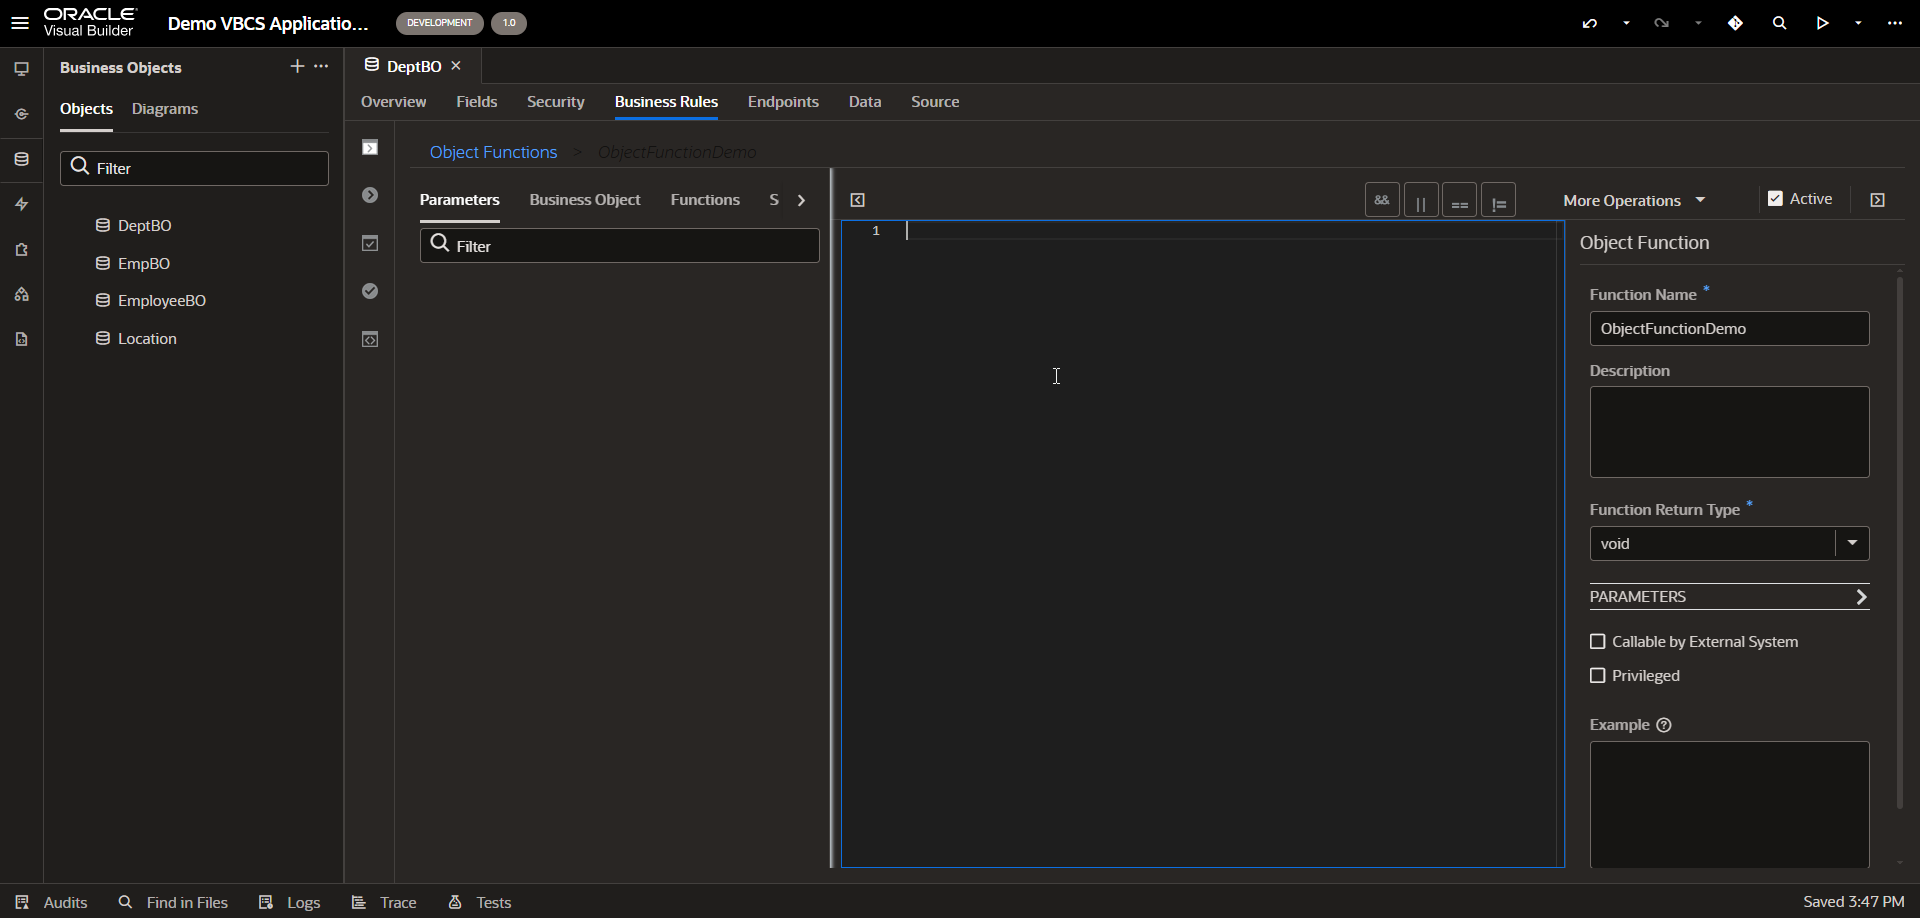Open the Example help question-mark icon
Image resolution: width=1920 pixels, height=918 pixels.
coord(1664,725)
